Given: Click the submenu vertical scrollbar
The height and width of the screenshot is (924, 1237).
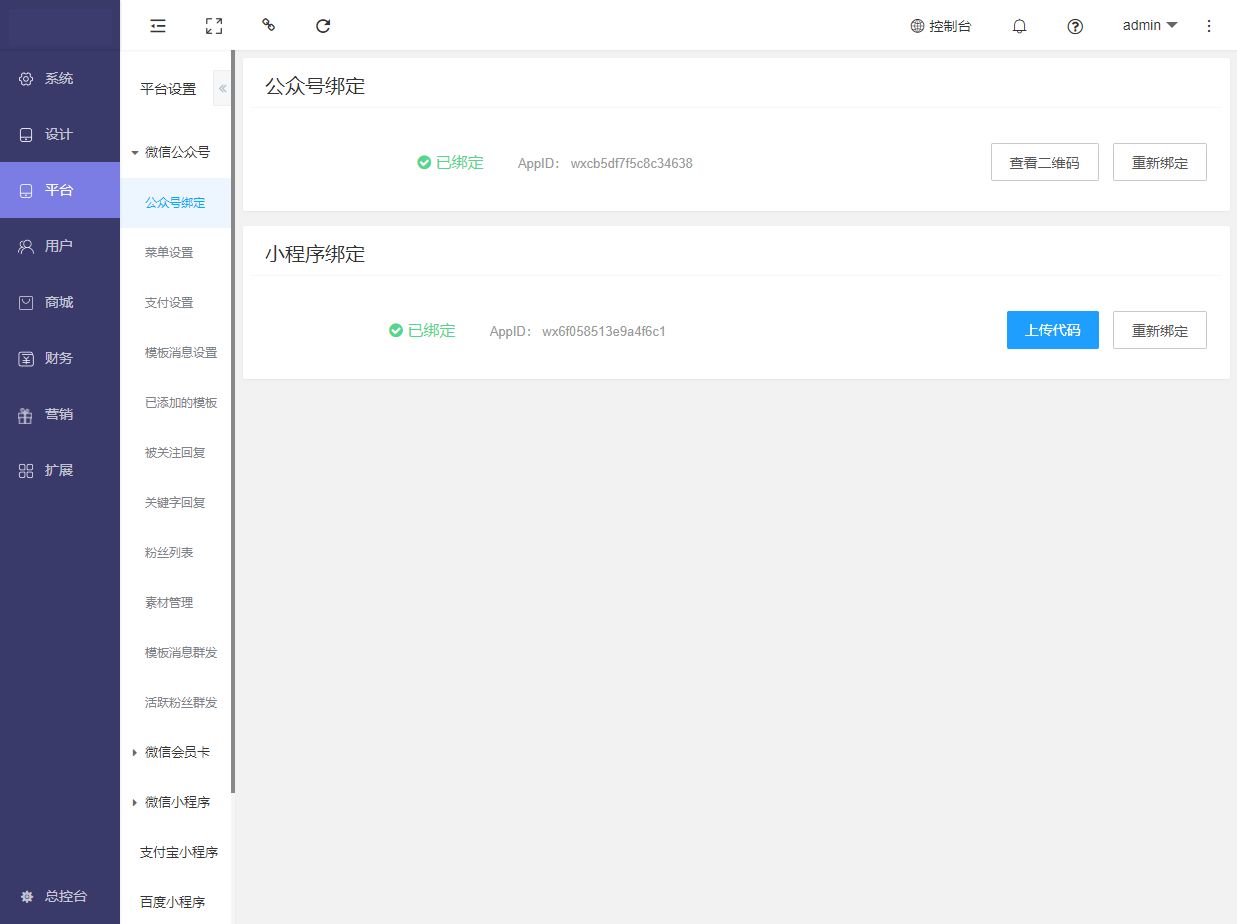Looking at the screenshot, I should 233,420.
